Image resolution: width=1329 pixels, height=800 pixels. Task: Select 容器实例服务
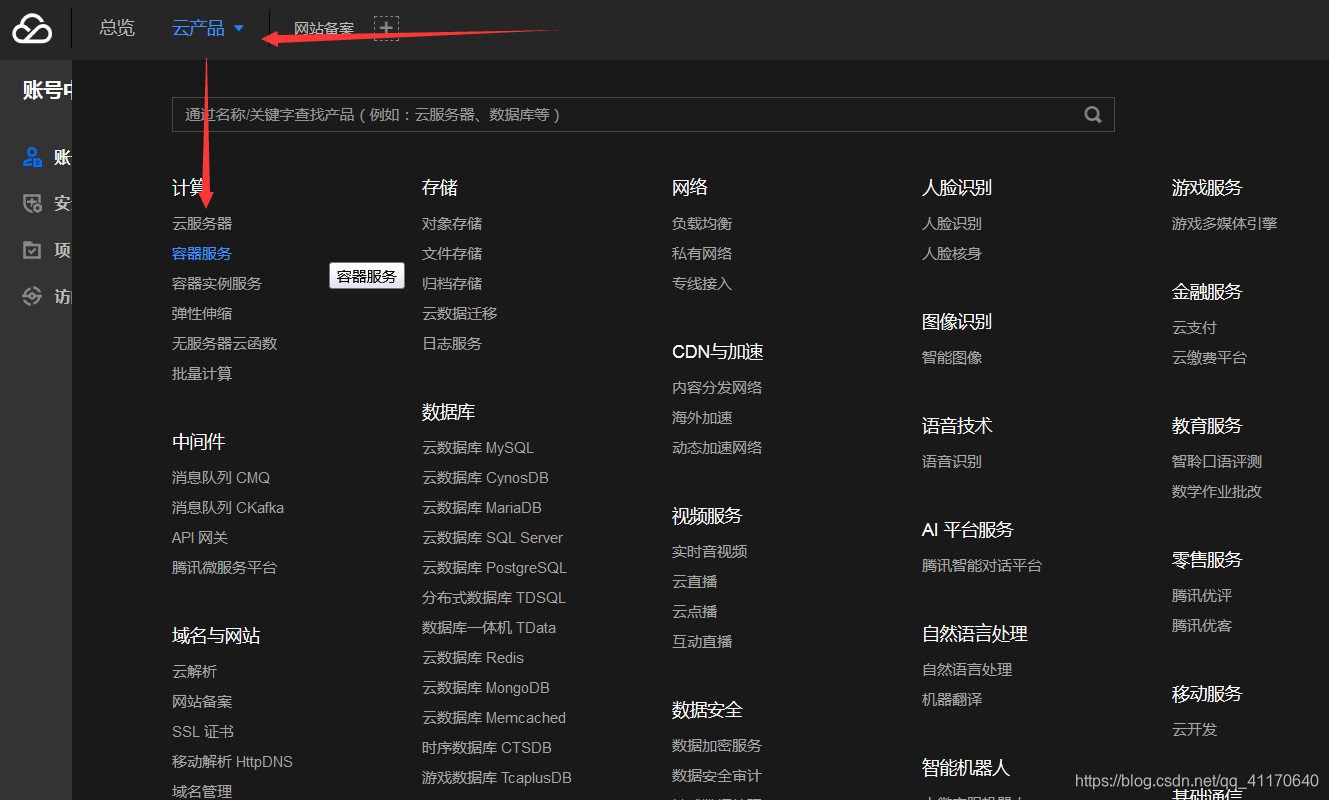217,284
